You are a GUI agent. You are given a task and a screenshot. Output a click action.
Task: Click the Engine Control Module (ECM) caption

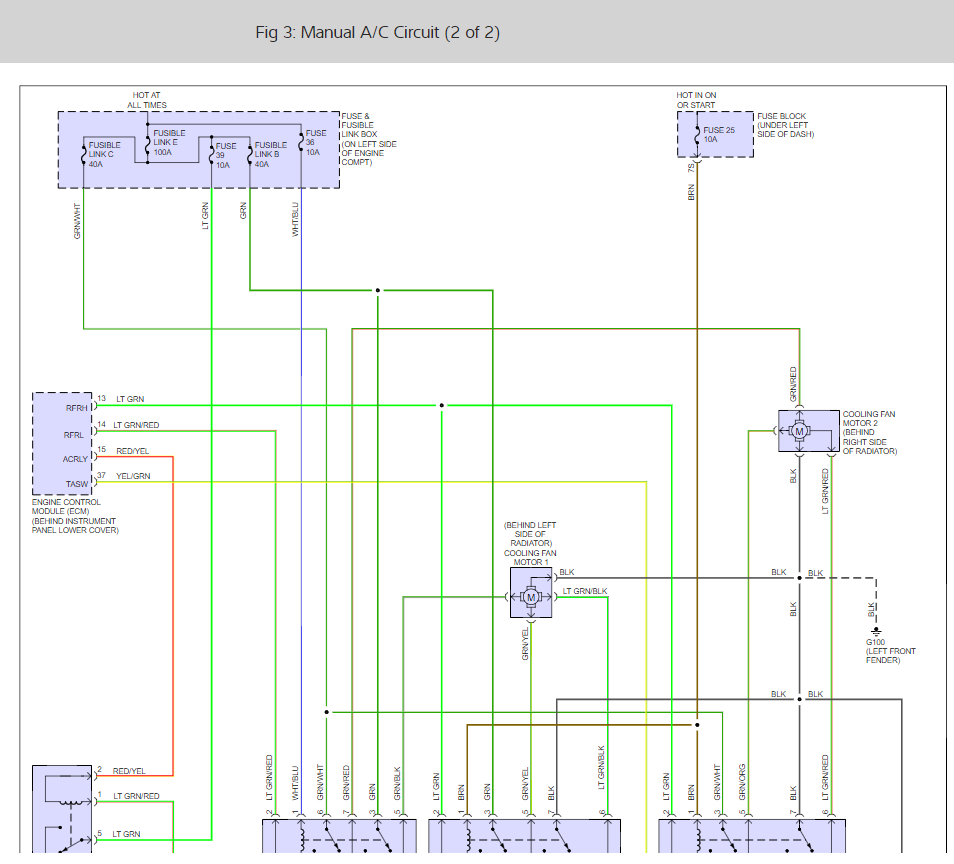[x=74, y=516]
